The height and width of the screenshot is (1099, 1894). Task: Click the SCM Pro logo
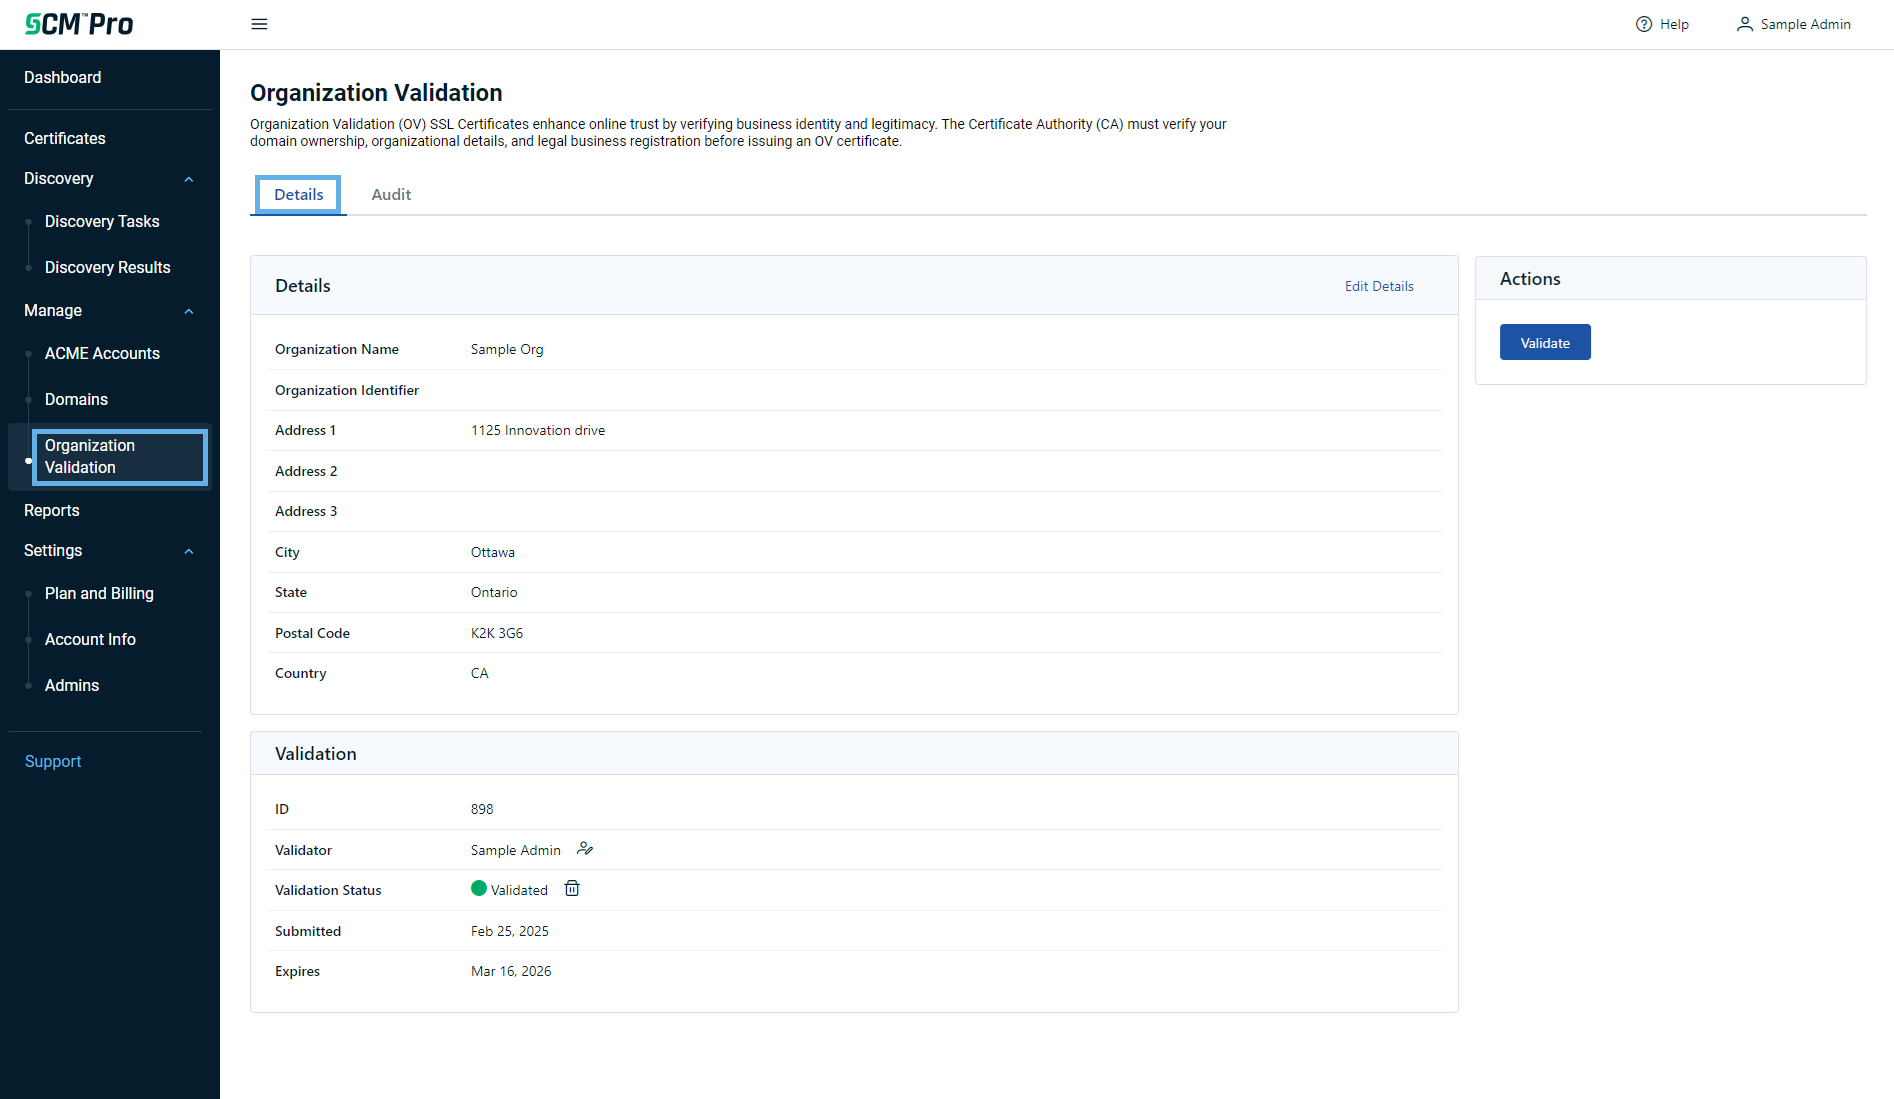[79, 24]
